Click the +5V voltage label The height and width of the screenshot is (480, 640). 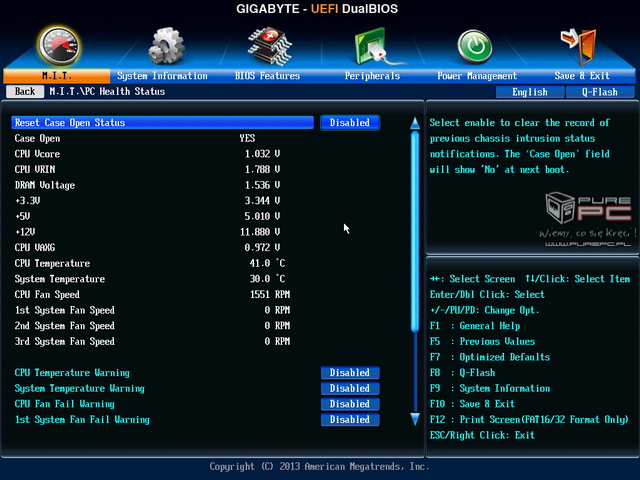coord(22,216)
